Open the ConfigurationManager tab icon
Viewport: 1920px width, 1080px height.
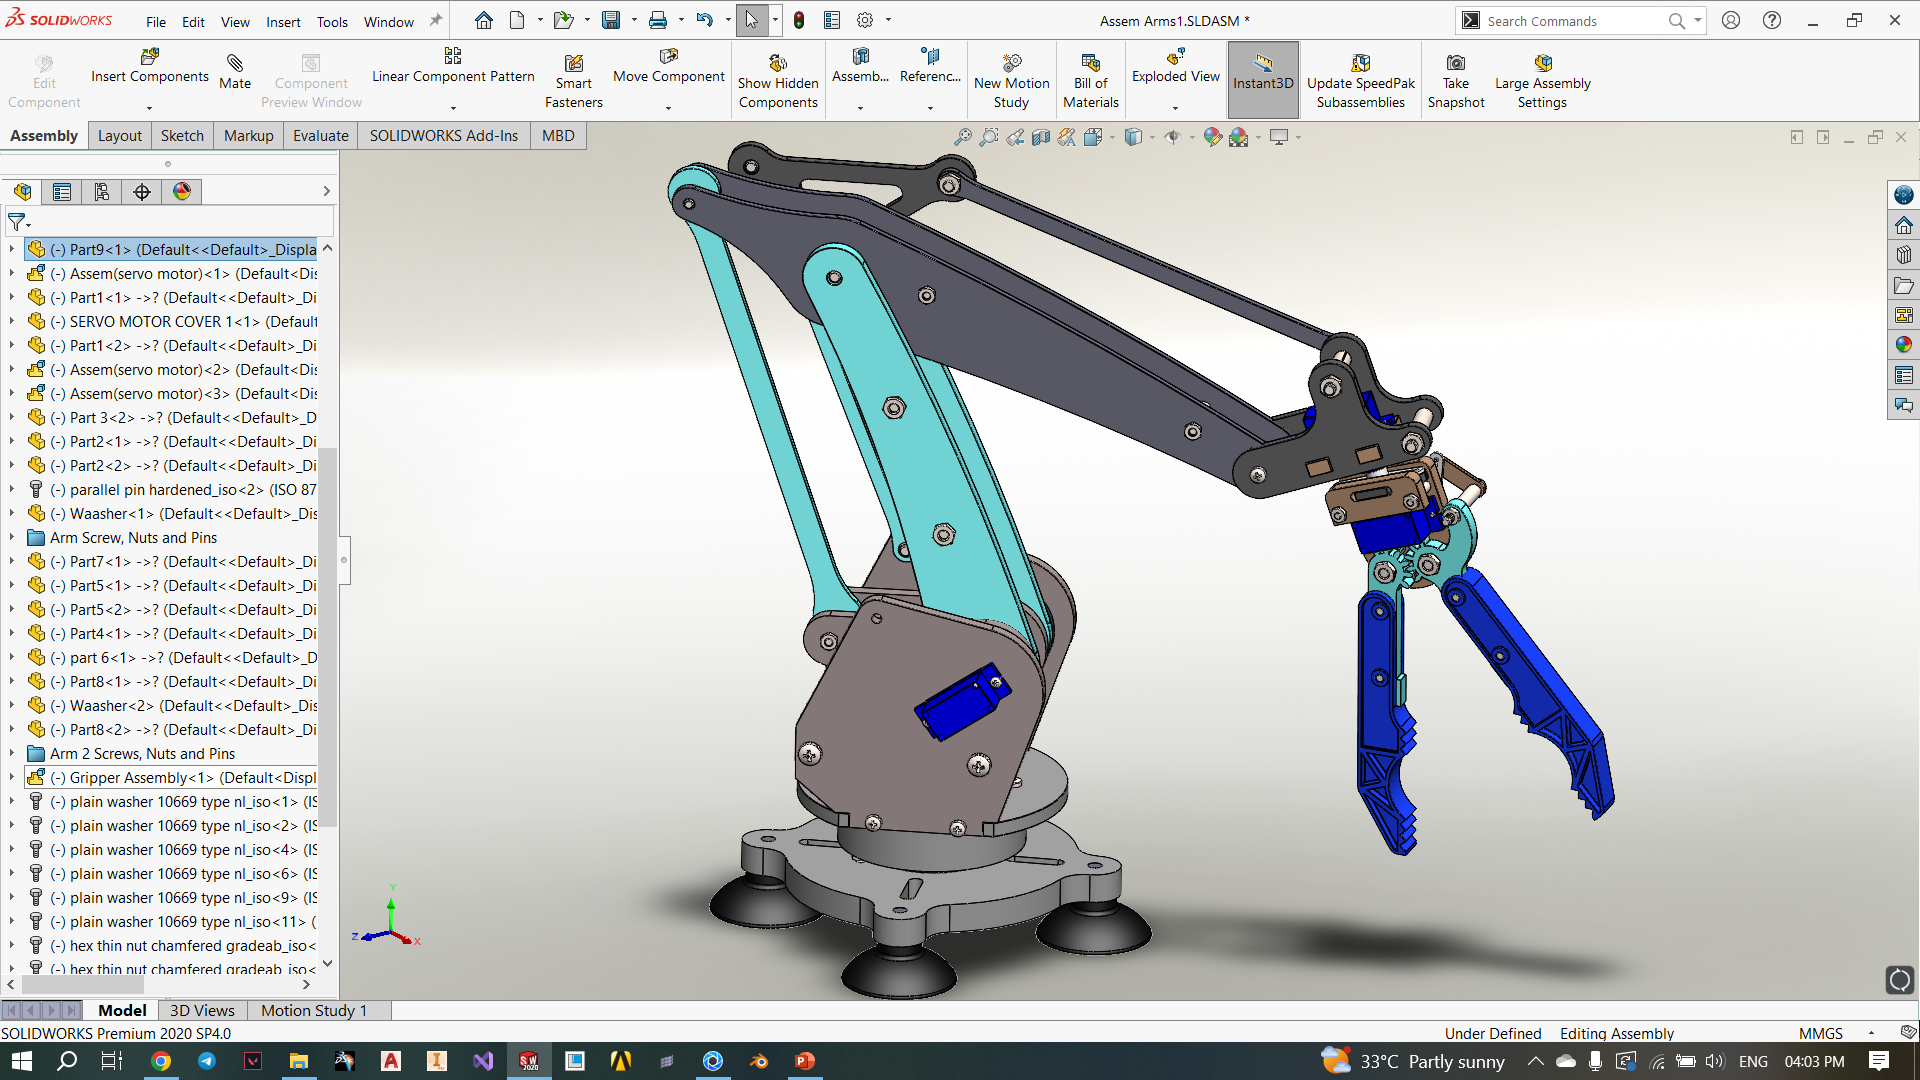102,192
